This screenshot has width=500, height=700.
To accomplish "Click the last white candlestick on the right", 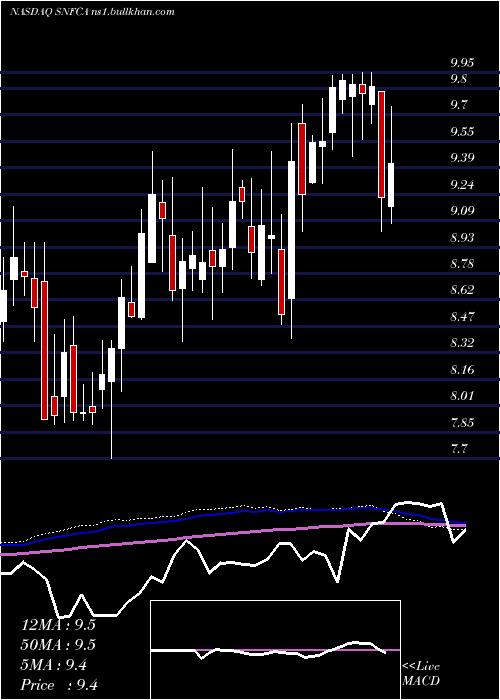I will pyautogui.click(x=391, y=185).
